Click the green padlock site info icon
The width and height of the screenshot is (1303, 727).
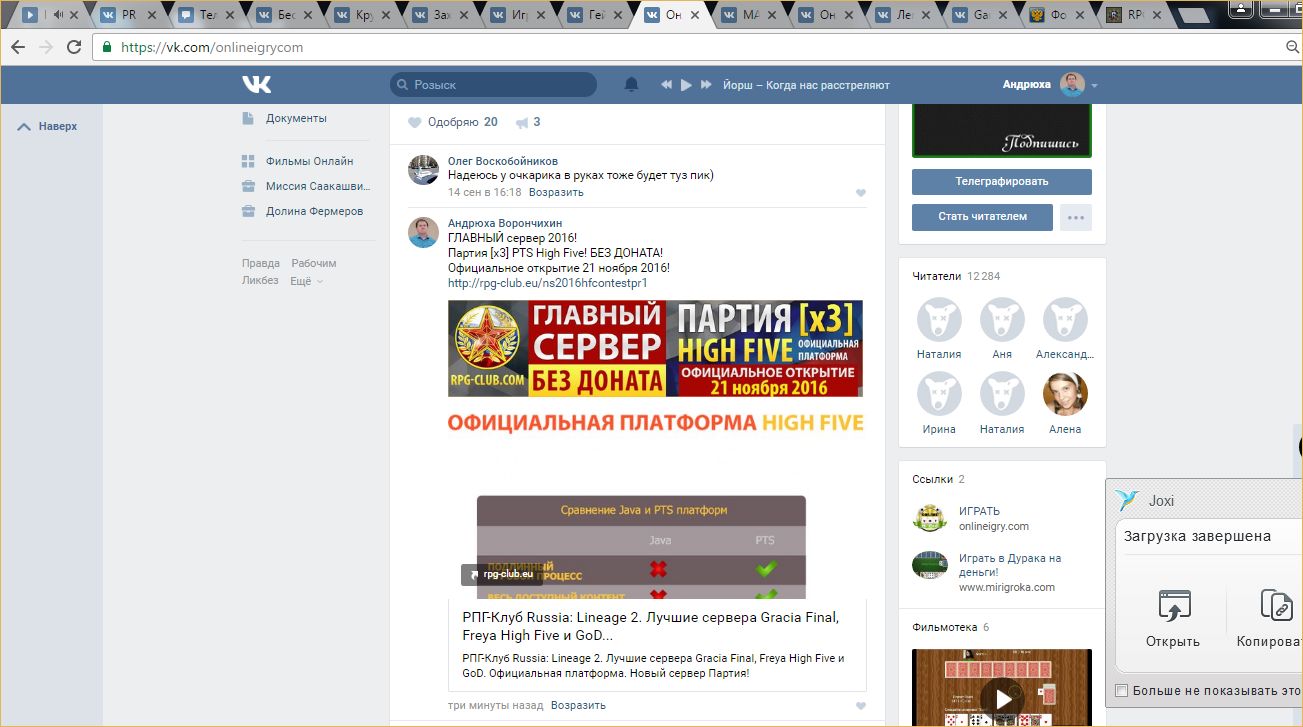click(x=107, y=47)
